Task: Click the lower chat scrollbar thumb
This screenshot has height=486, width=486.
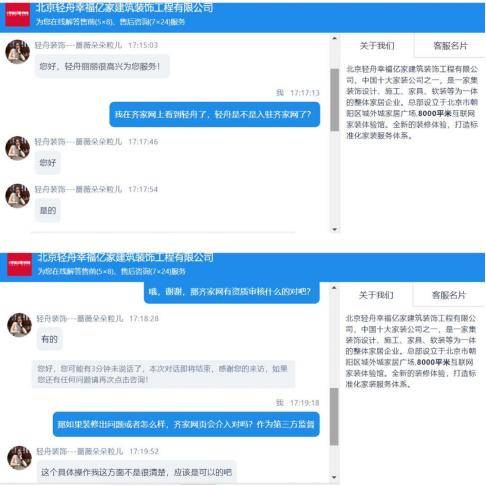Action: (x=334, y=416)
